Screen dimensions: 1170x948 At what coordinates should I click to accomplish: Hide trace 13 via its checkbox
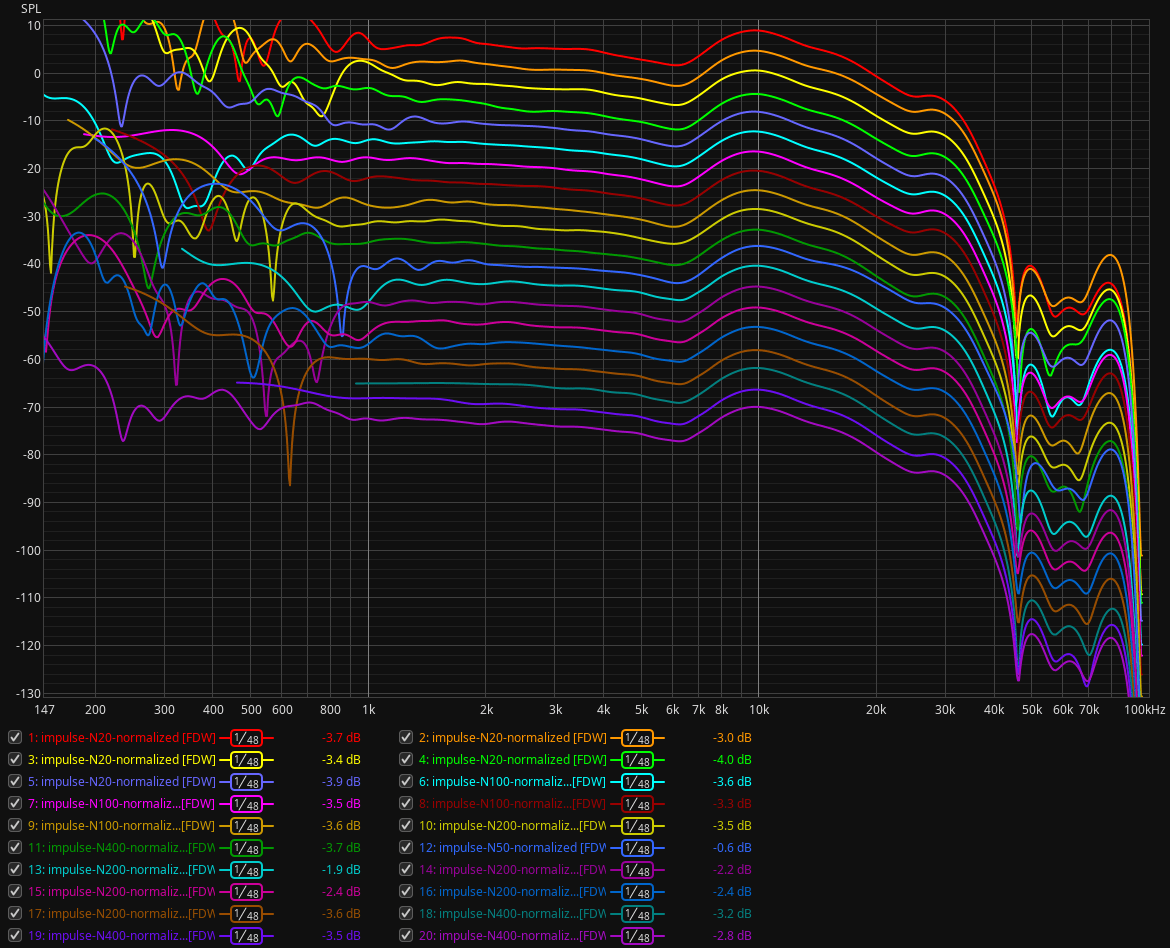(14, 869)
